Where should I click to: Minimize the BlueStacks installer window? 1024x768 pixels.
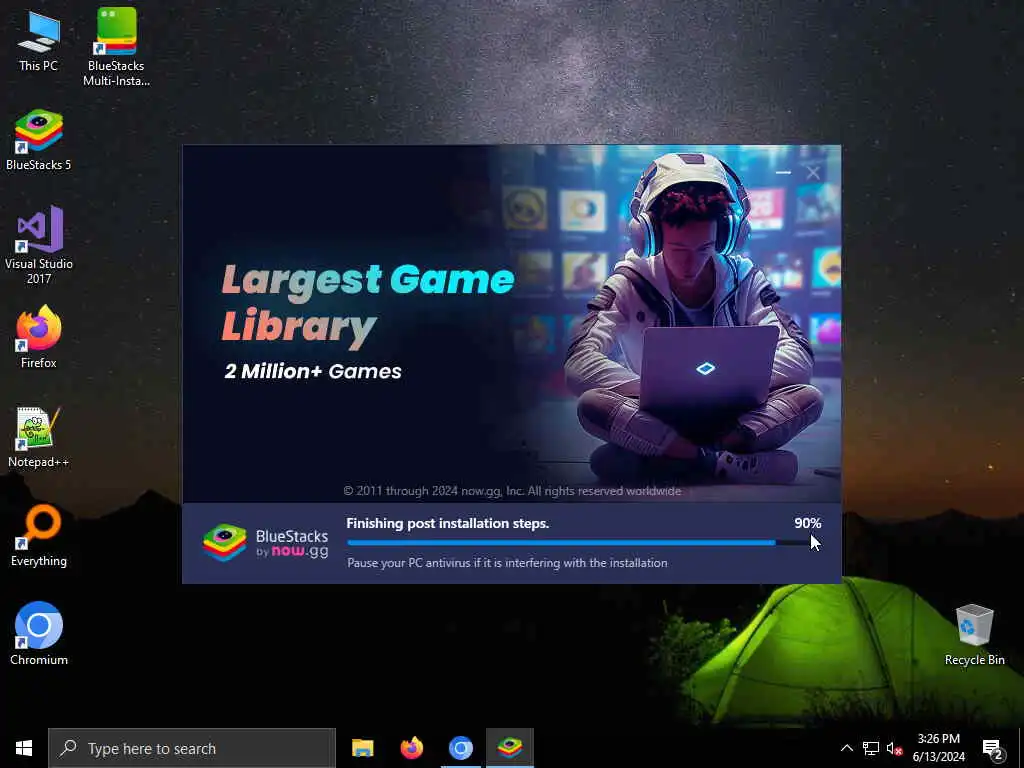tap(783, 172)
